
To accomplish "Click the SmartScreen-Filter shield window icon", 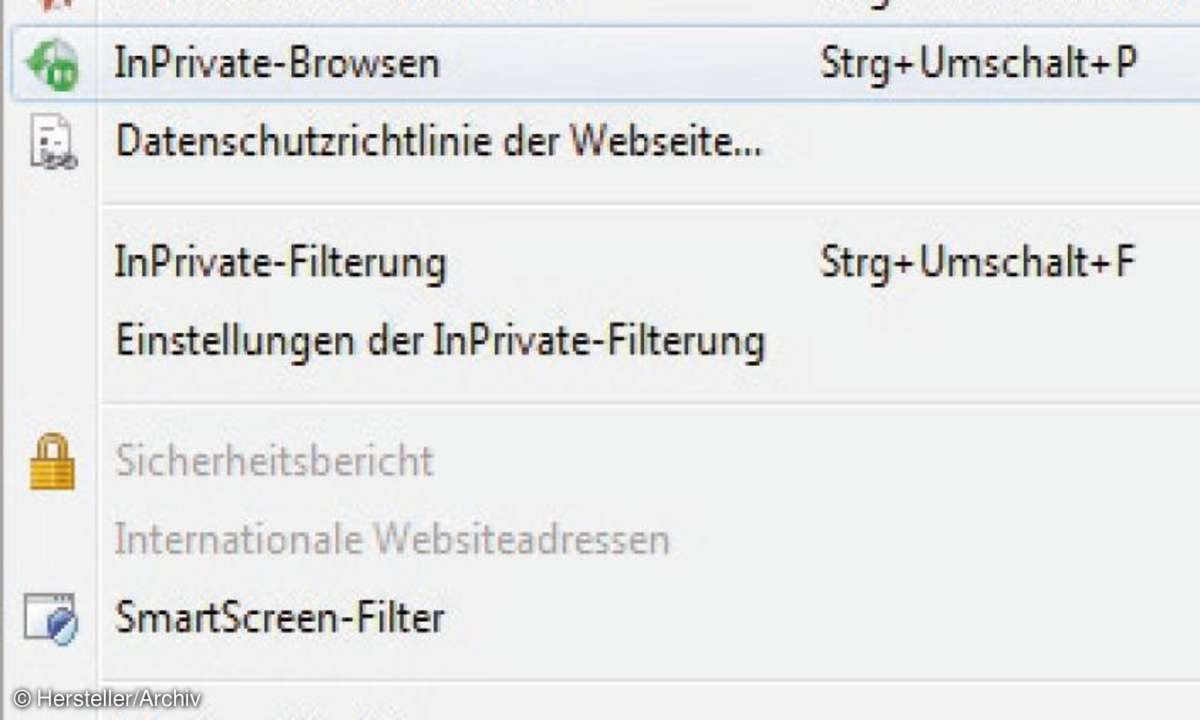I will 52,618.
